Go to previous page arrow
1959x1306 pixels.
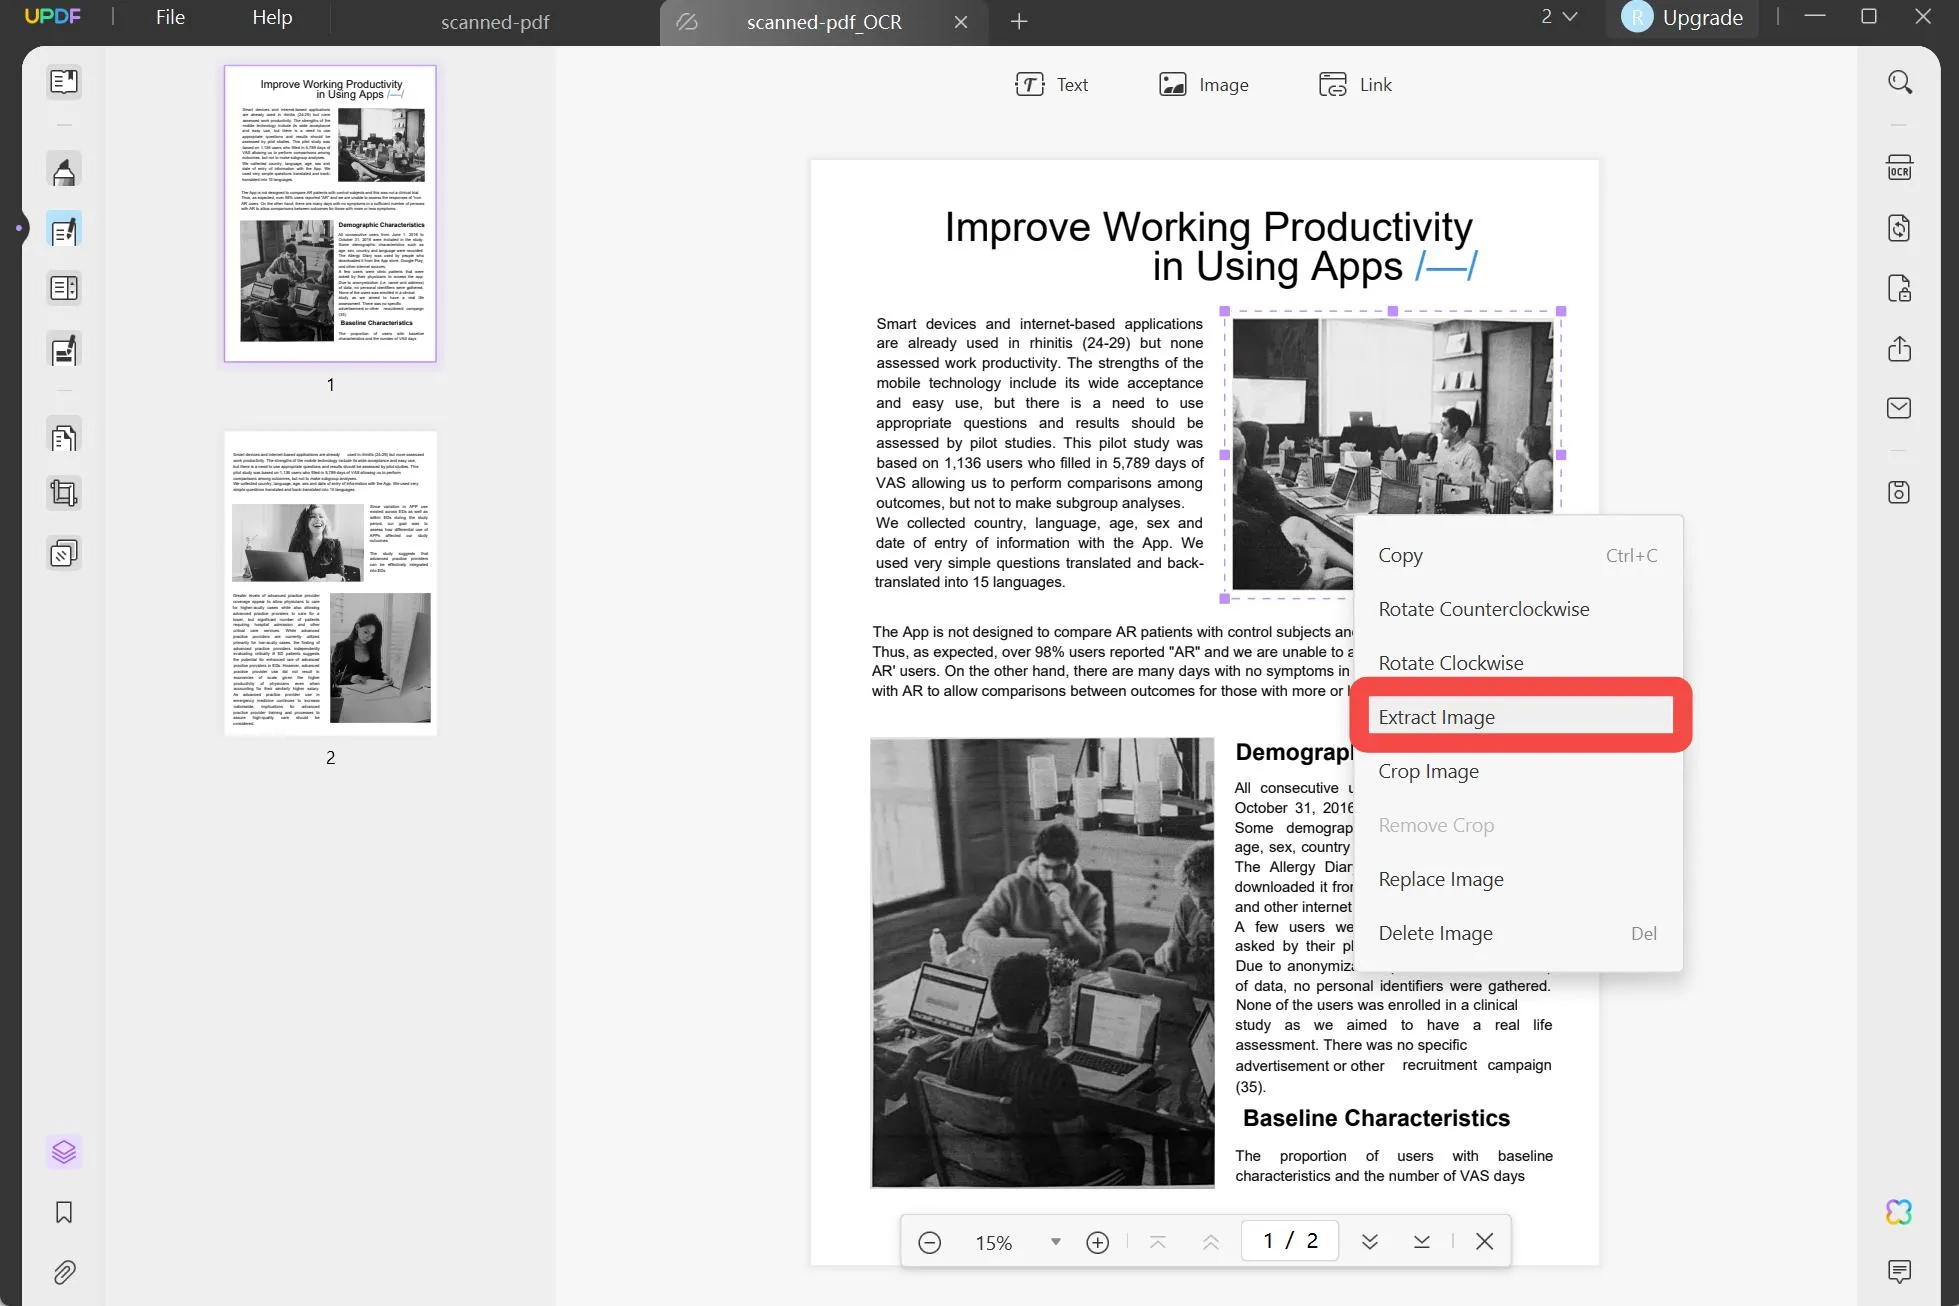point(1210,1242)
